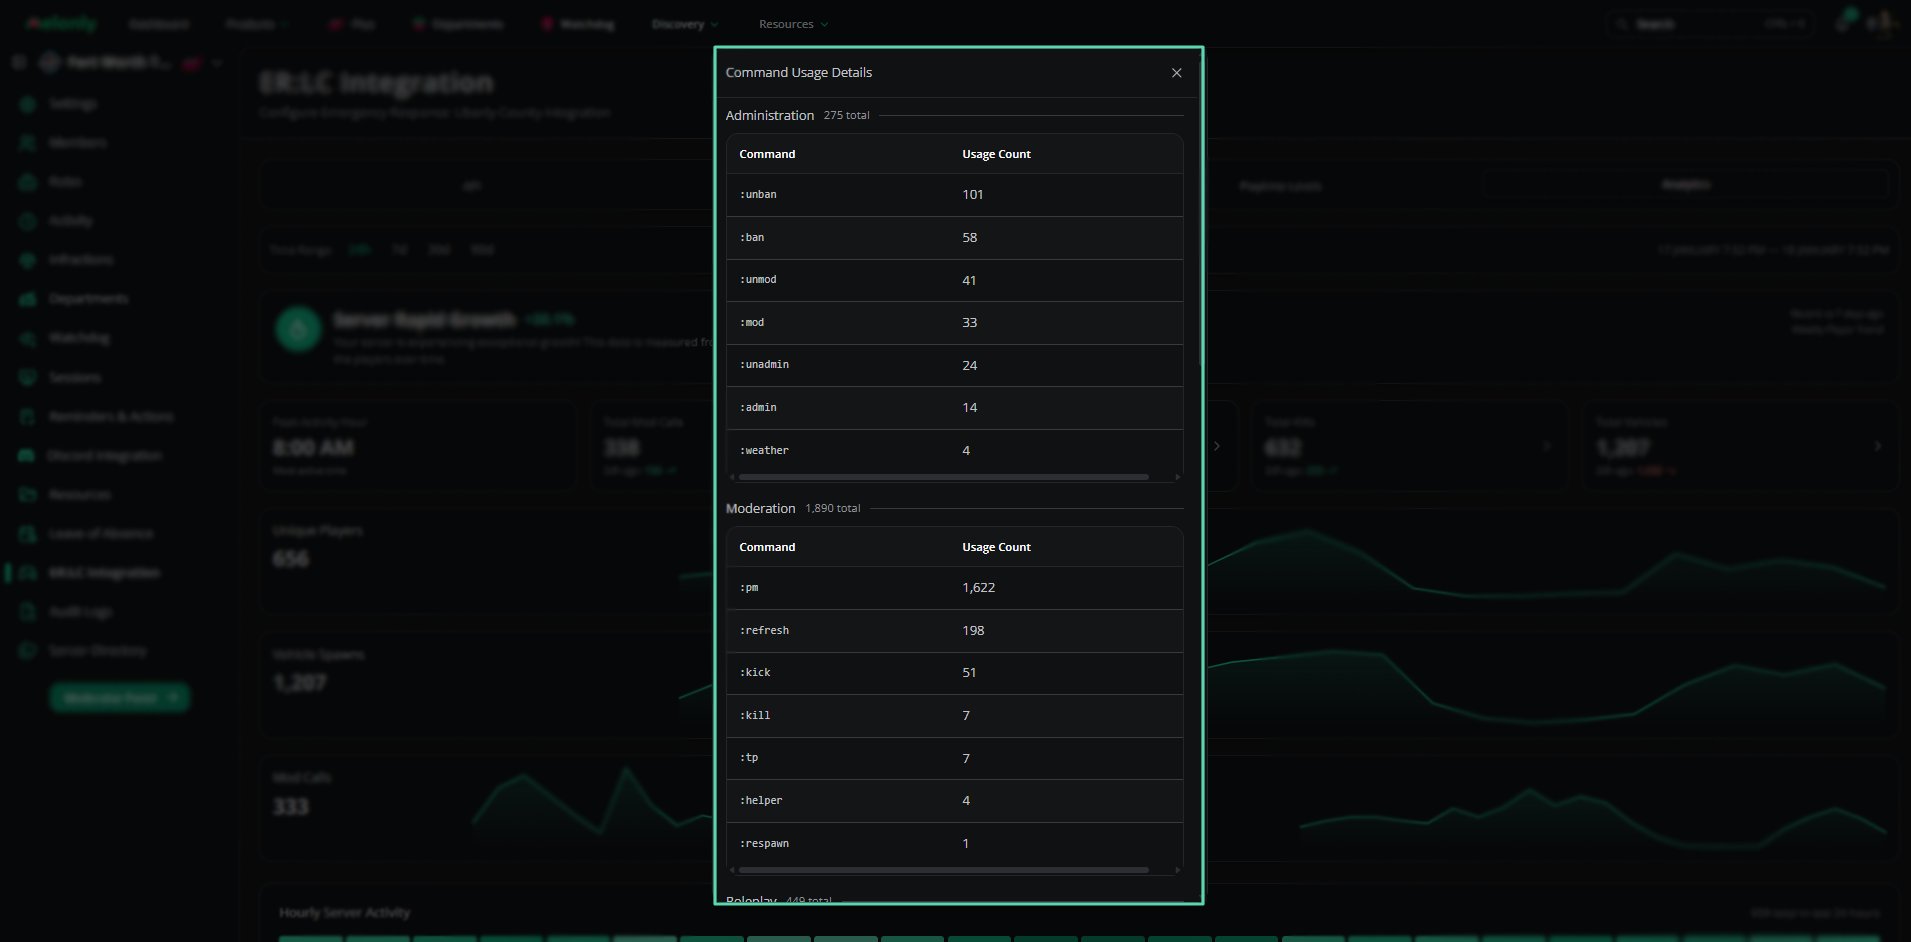Image resolution: width=1911 pixels, height=942 pixels.
Task: Select the 7d time range tab
Action: pos(399,250)
